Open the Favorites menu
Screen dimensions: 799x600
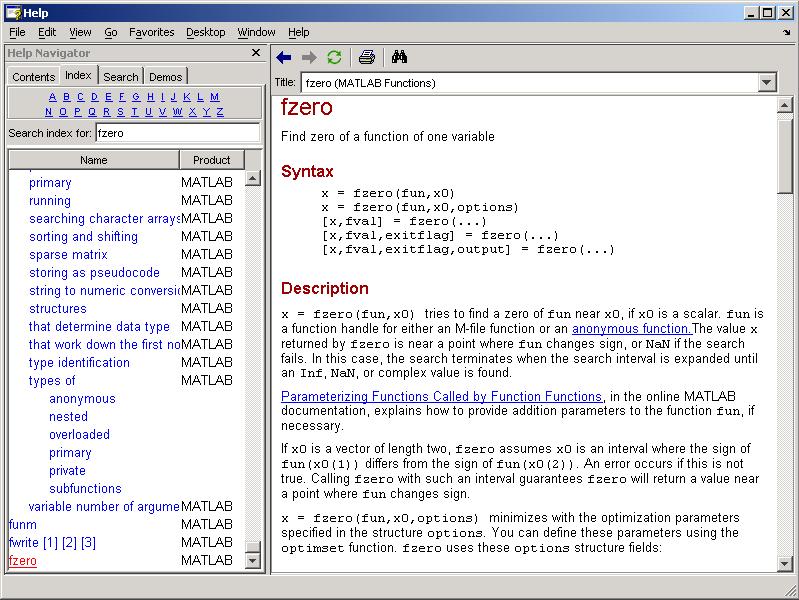151,32
